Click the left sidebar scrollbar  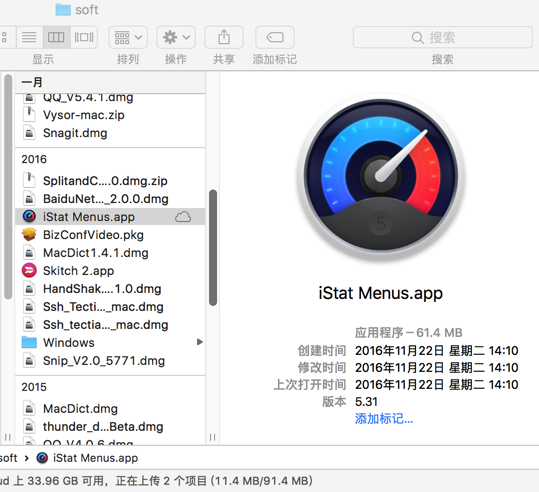[8, 187]
